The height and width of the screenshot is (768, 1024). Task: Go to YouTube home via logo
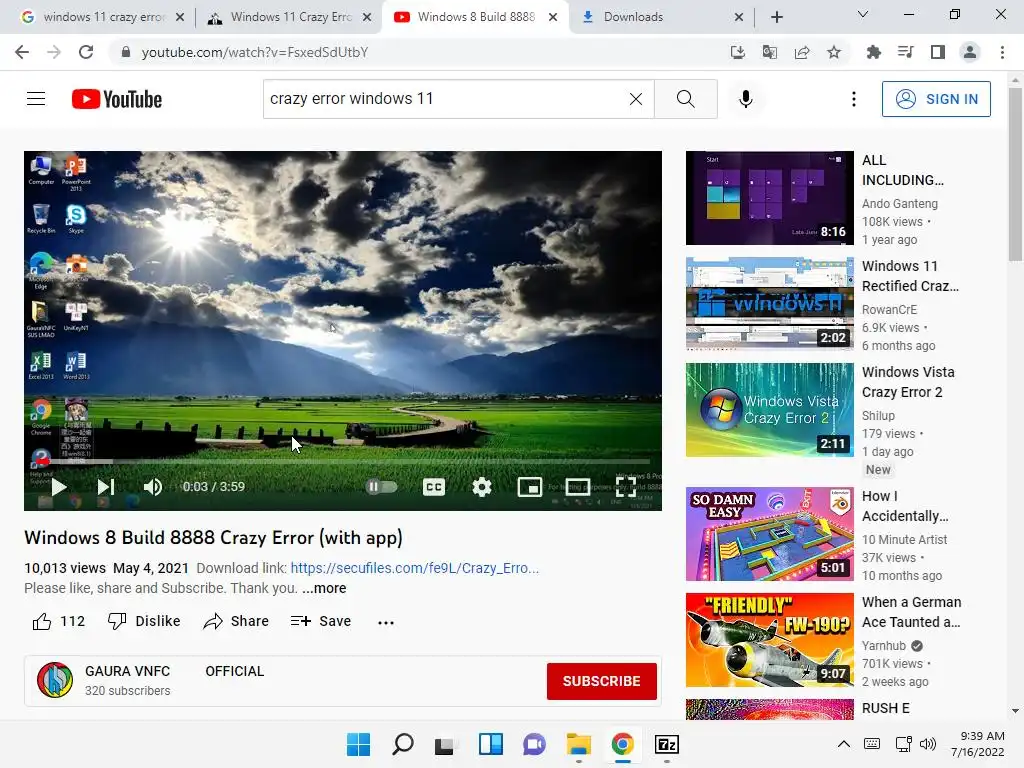(x=117, y=99)
